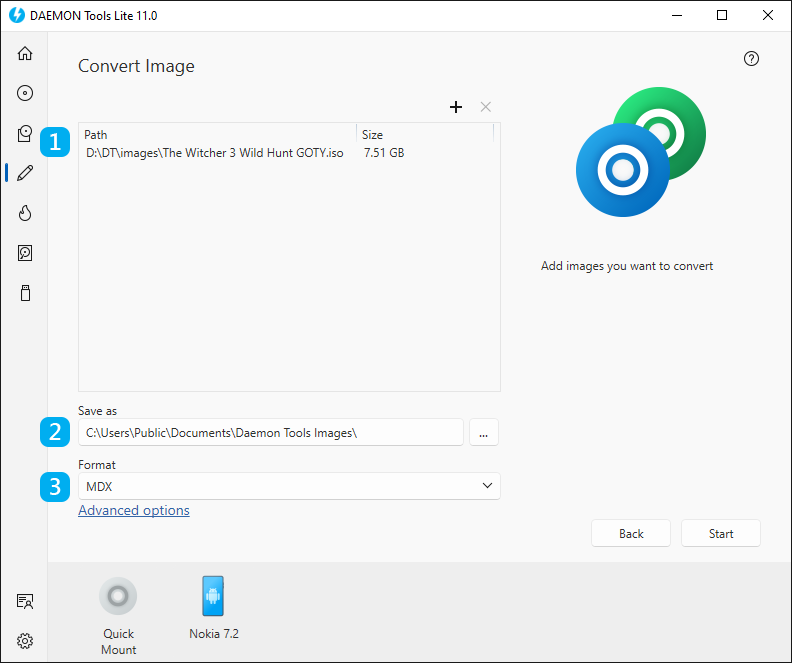Open the Advanced options link
792x663 pixels.
tap(134, 511)
